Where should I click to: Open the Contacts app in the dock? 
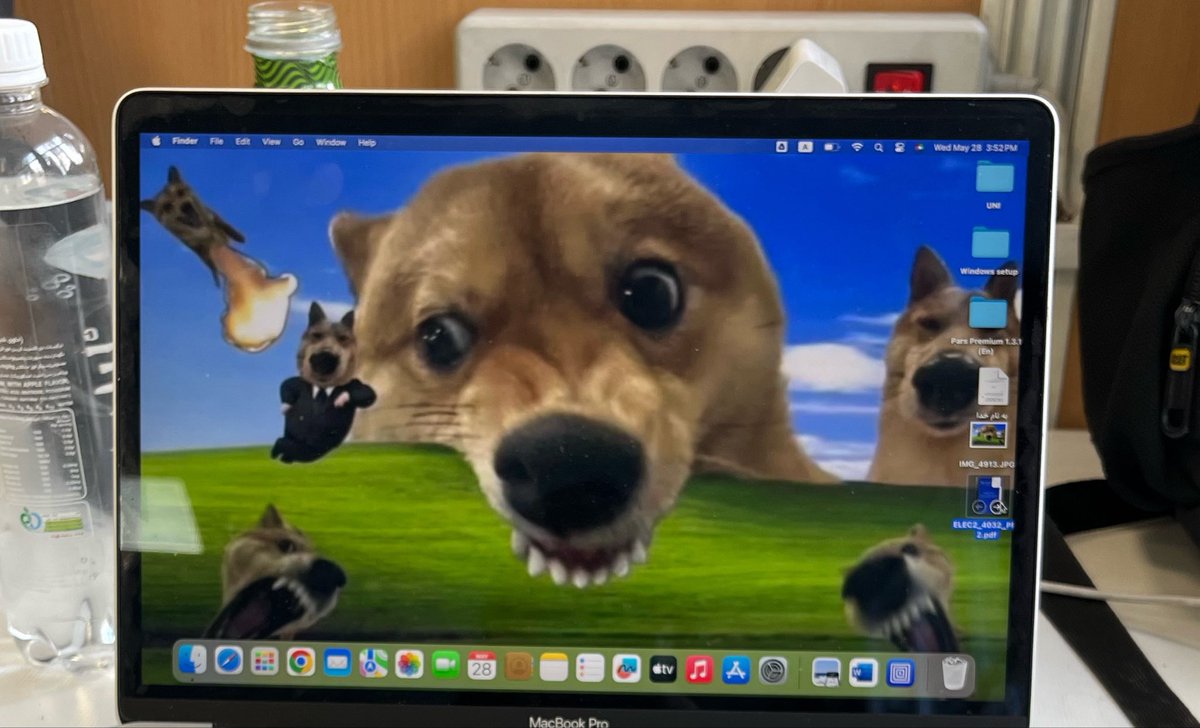(x=518, y=666)
